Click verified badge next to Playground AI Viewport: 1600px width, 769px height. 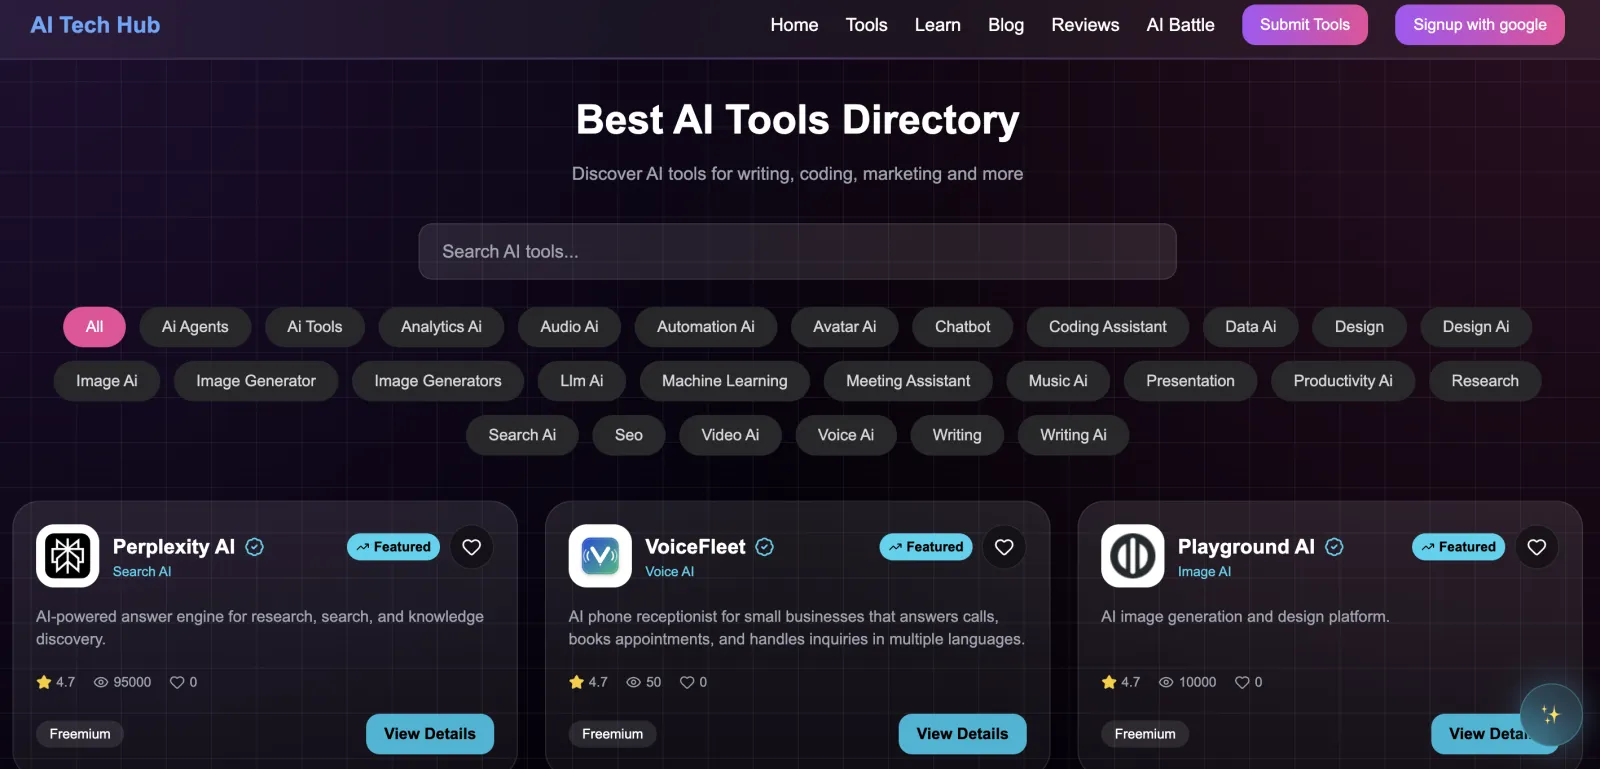tap(1335, 547)
